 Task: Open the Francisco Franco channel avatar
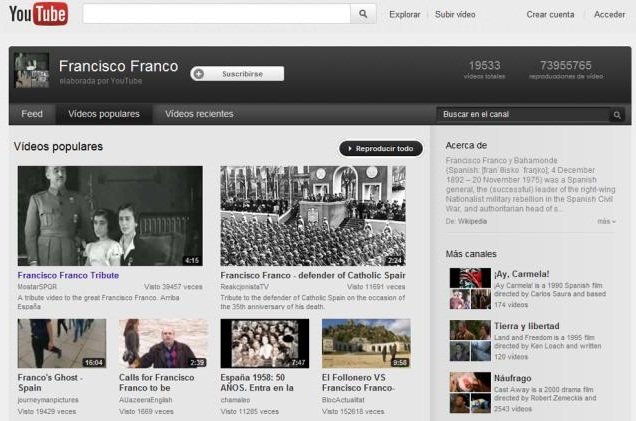click(x=32, y=70)
